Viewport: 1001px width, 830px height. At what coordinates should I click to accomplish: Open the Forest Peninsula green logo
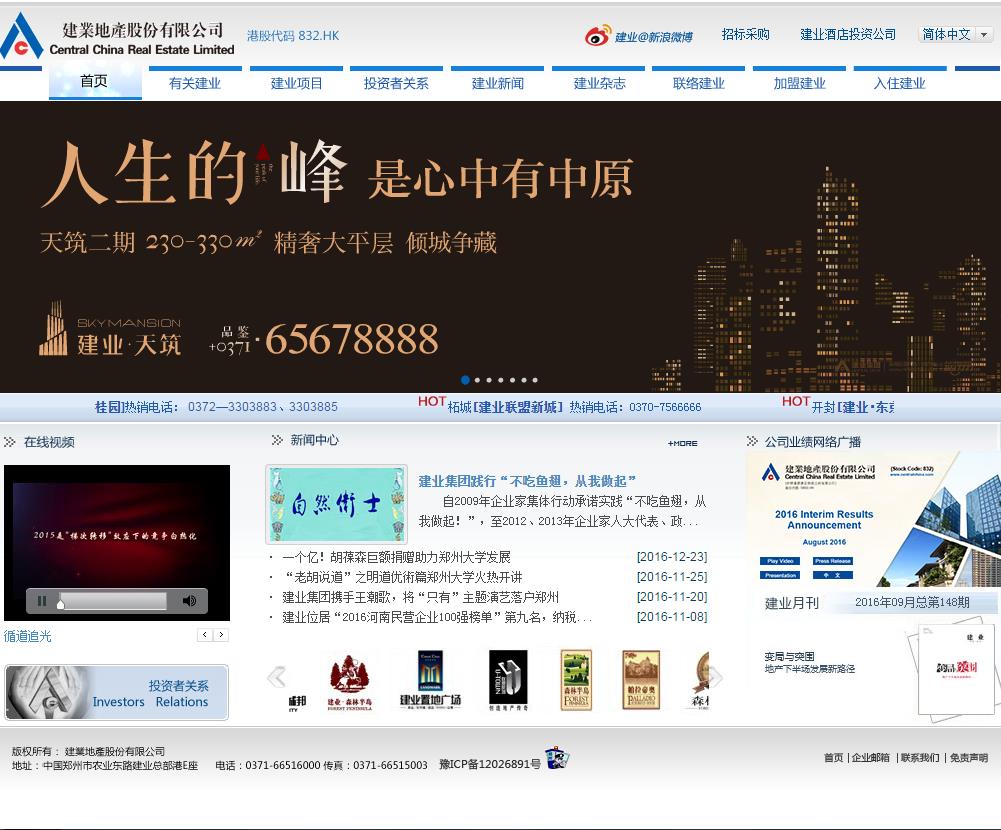coord(576,679)
